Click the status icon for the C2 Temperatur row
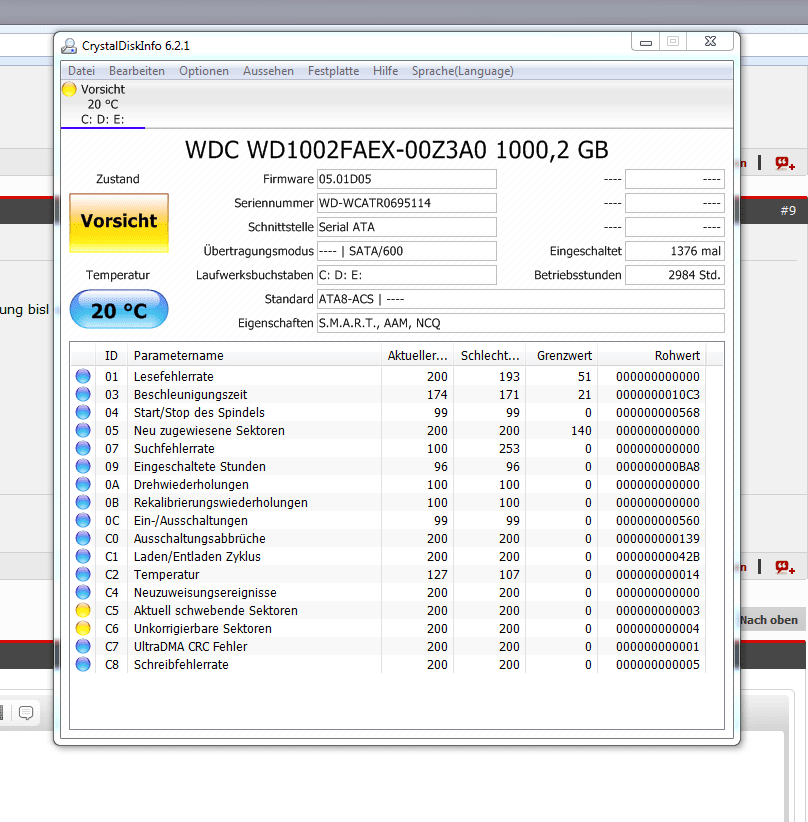 [x=83, y=574]
